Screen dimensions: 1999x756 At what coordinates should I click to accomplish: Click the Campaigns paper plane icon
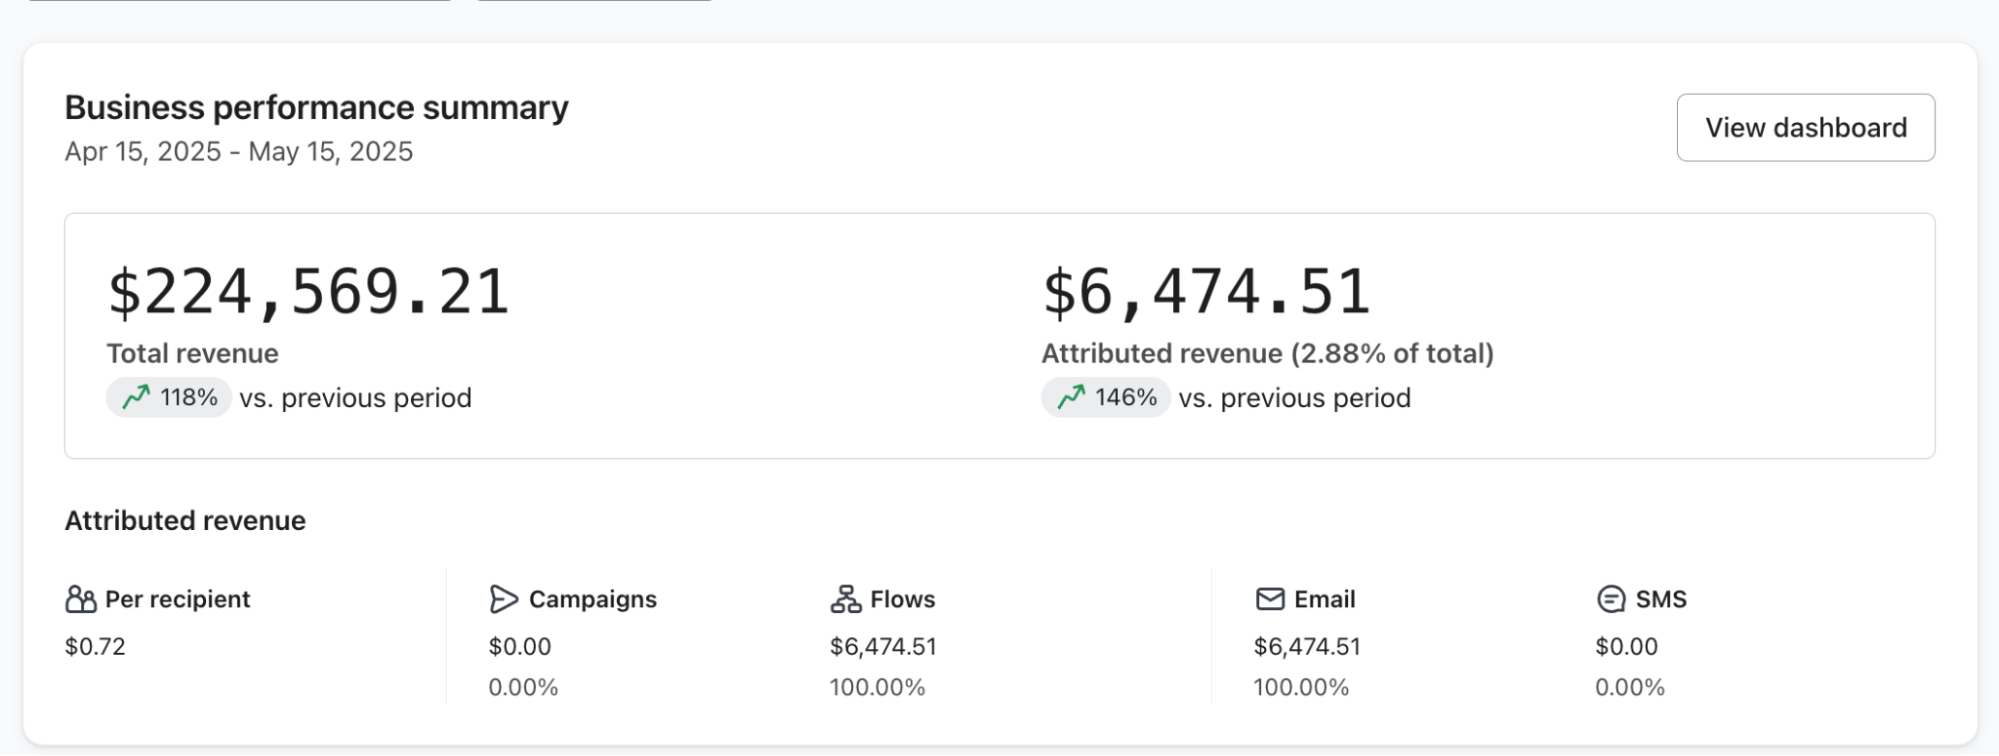click(504, 599)
